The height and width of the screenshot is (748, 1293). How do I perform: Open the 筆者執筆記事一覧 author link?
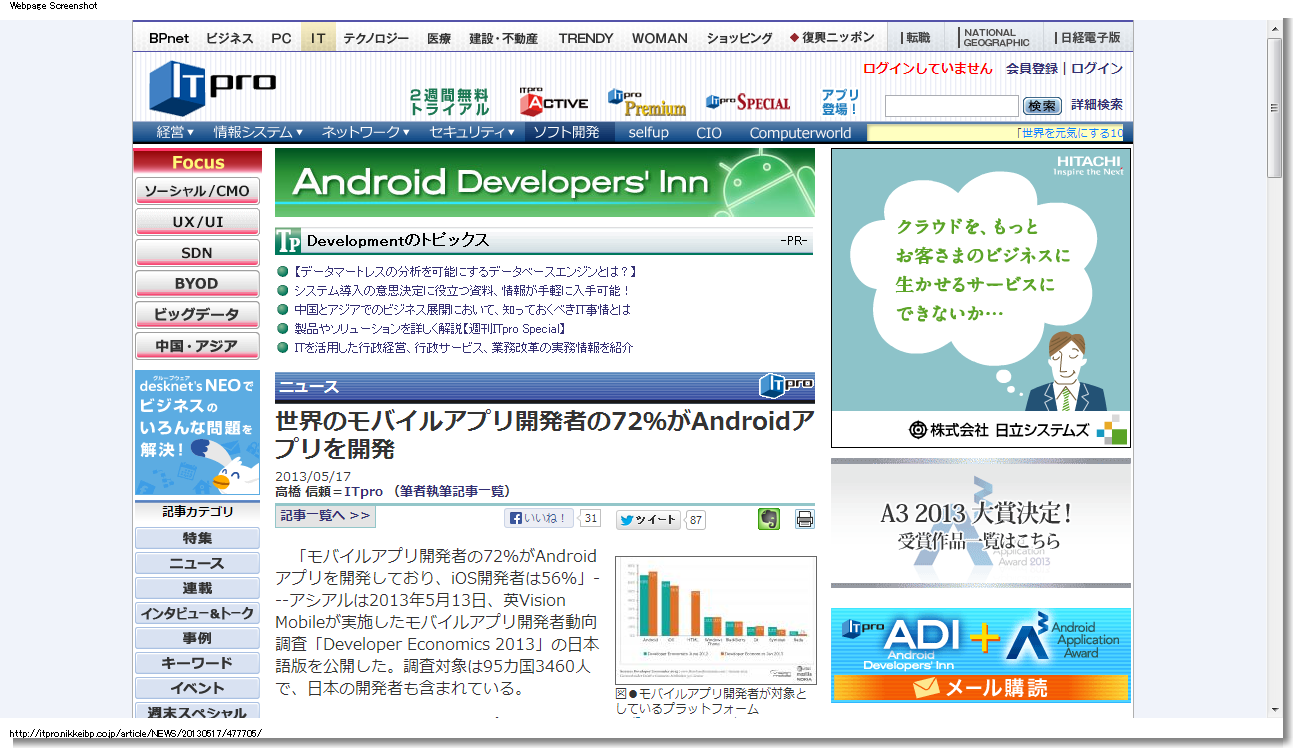454,491
